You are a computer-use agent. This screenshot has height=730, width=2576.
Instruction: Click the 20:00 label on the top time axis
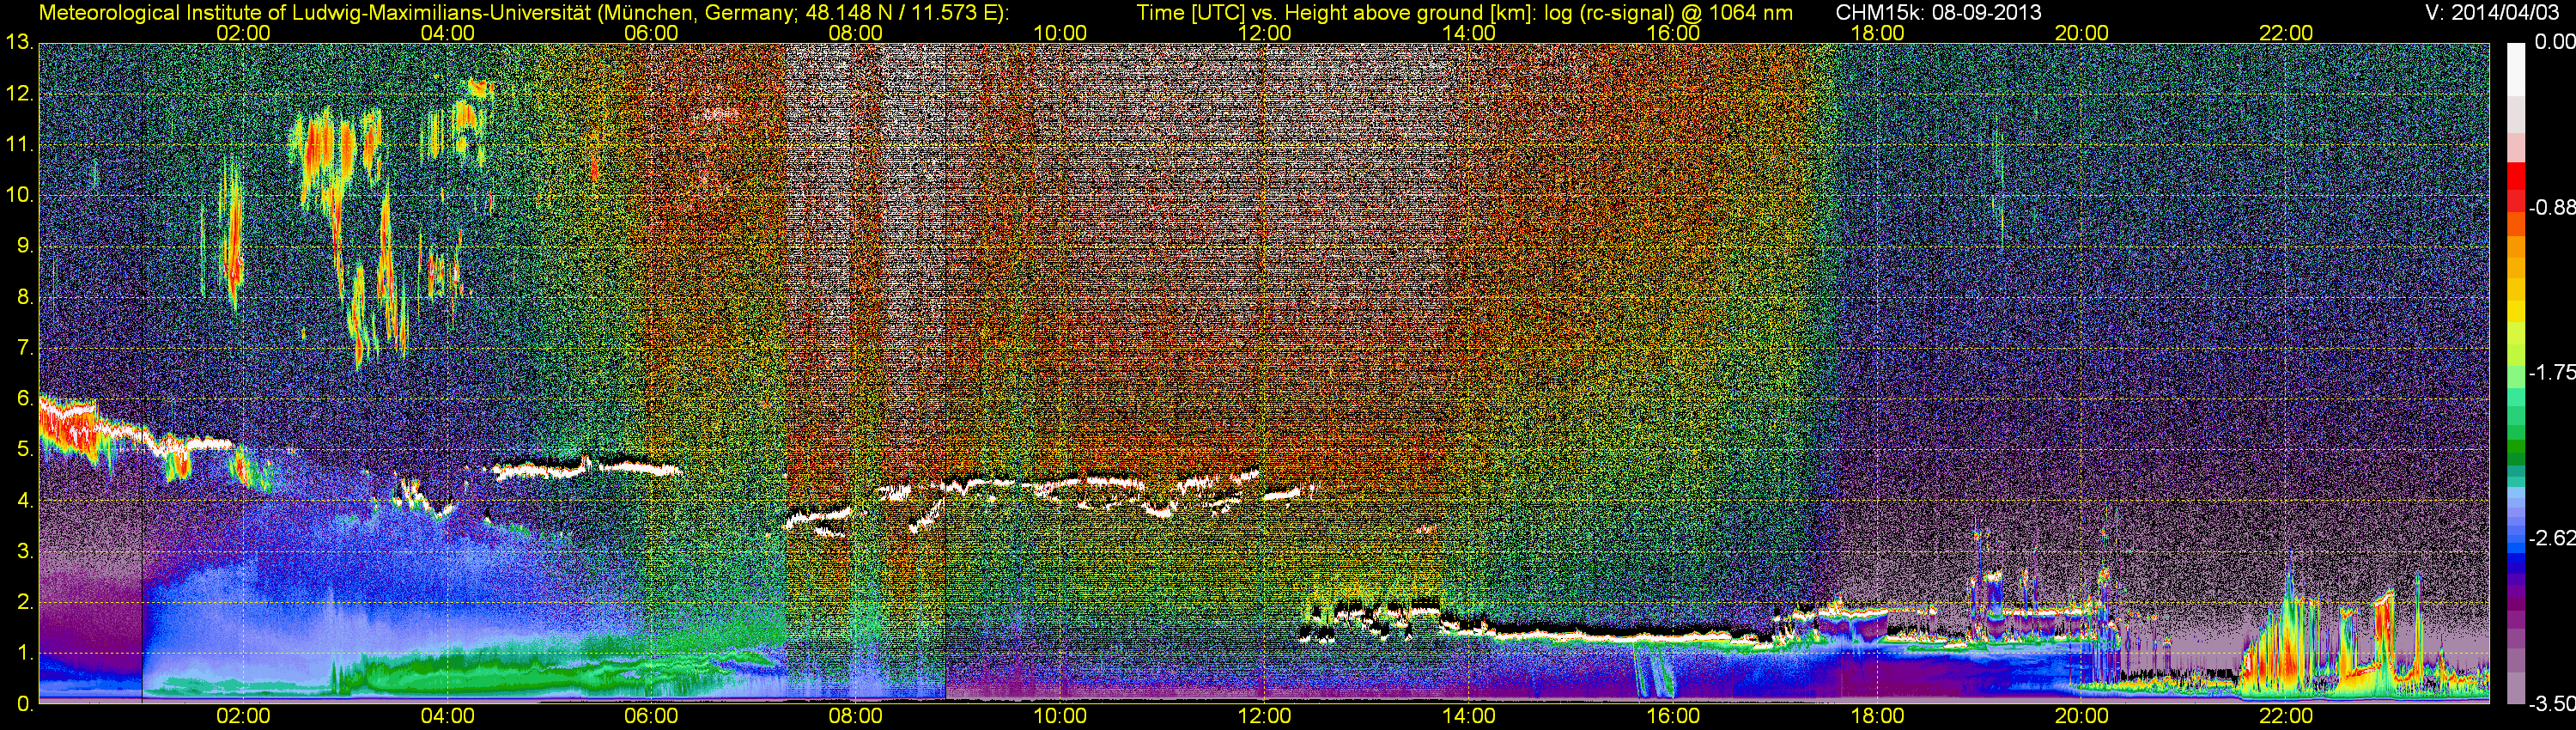click(x=2082, y=33)
